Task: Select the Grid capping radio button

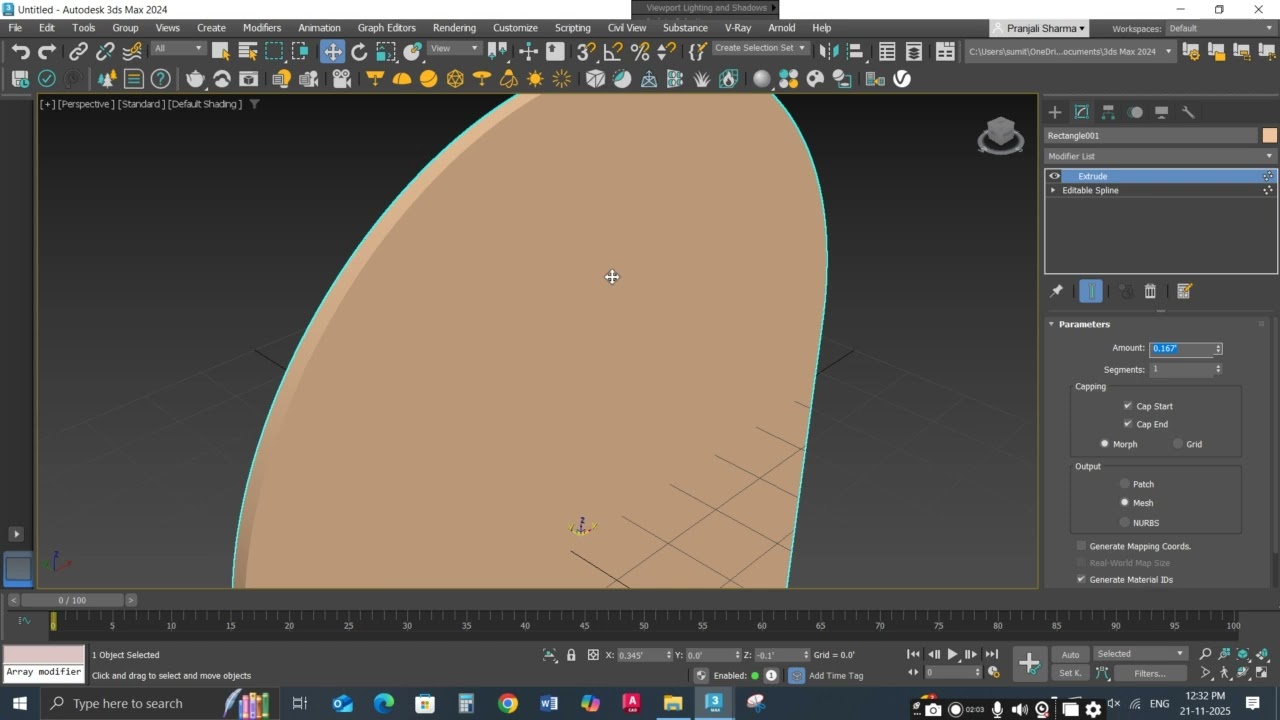Action: click(1178, 444)
